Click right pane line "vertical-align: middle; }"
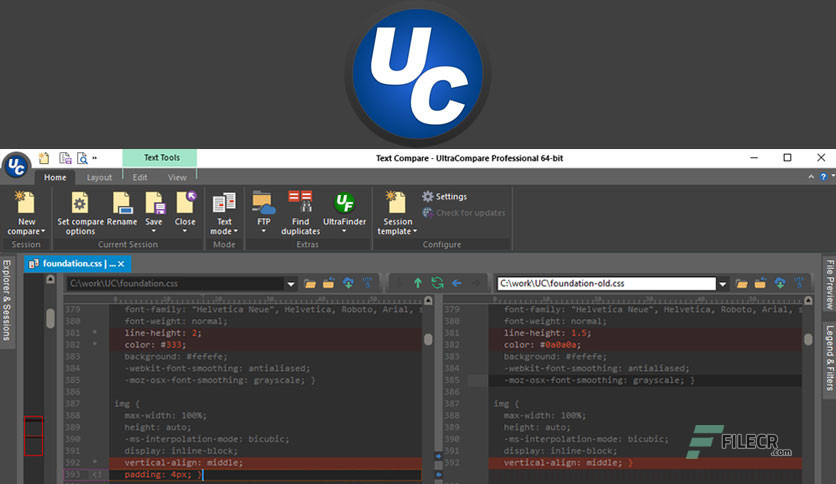This screenshot has width=836, height=484. point(568,463)
